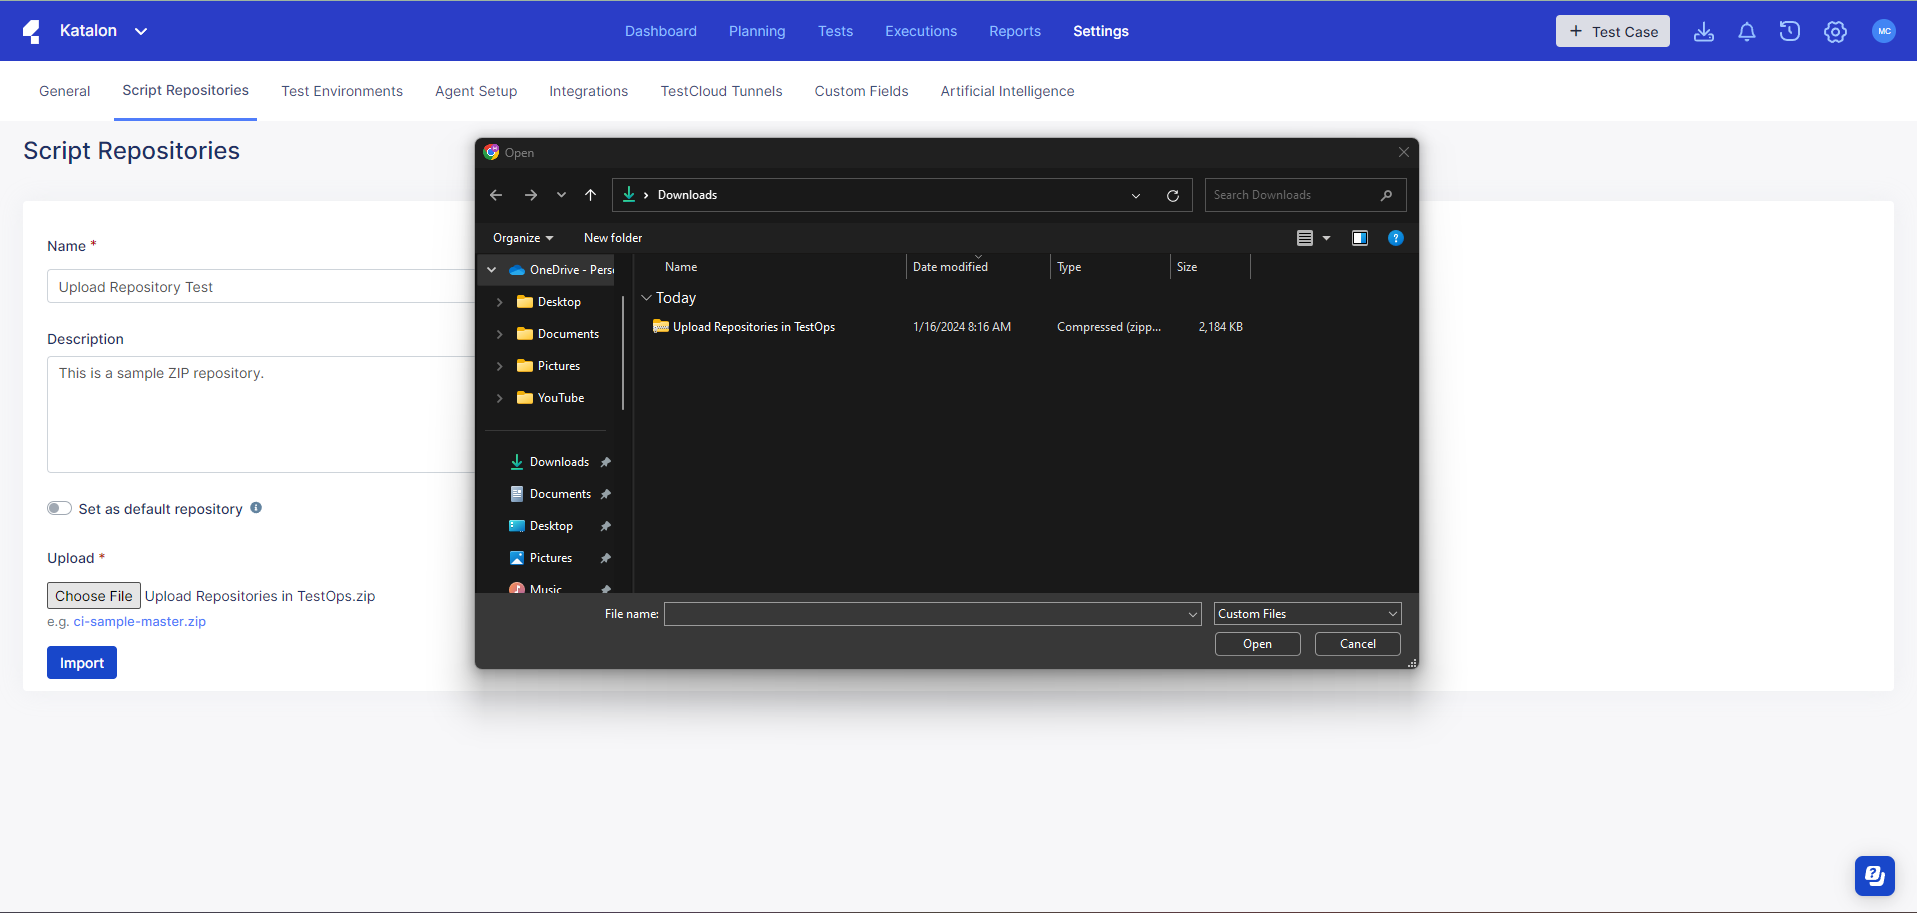Image resolution: width=1917 pixels, height=913 pixels.
Task: Click the file dialog help icon
Action: point(1395,238)
